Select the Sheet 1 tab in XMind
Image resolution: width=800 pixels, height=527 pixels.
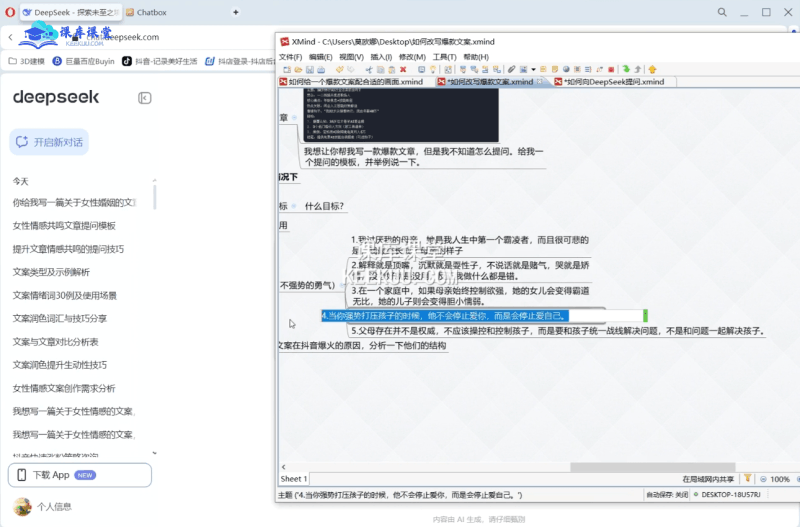(293, 479)
